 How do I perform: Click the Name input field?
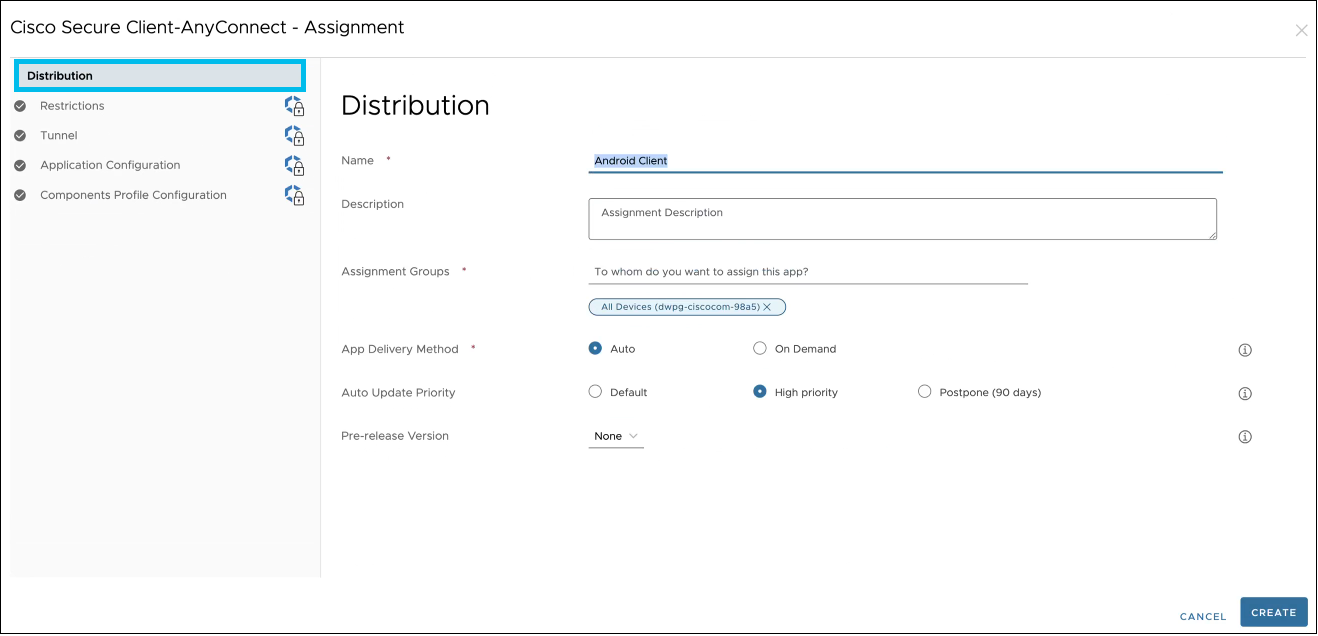[905, 161]
